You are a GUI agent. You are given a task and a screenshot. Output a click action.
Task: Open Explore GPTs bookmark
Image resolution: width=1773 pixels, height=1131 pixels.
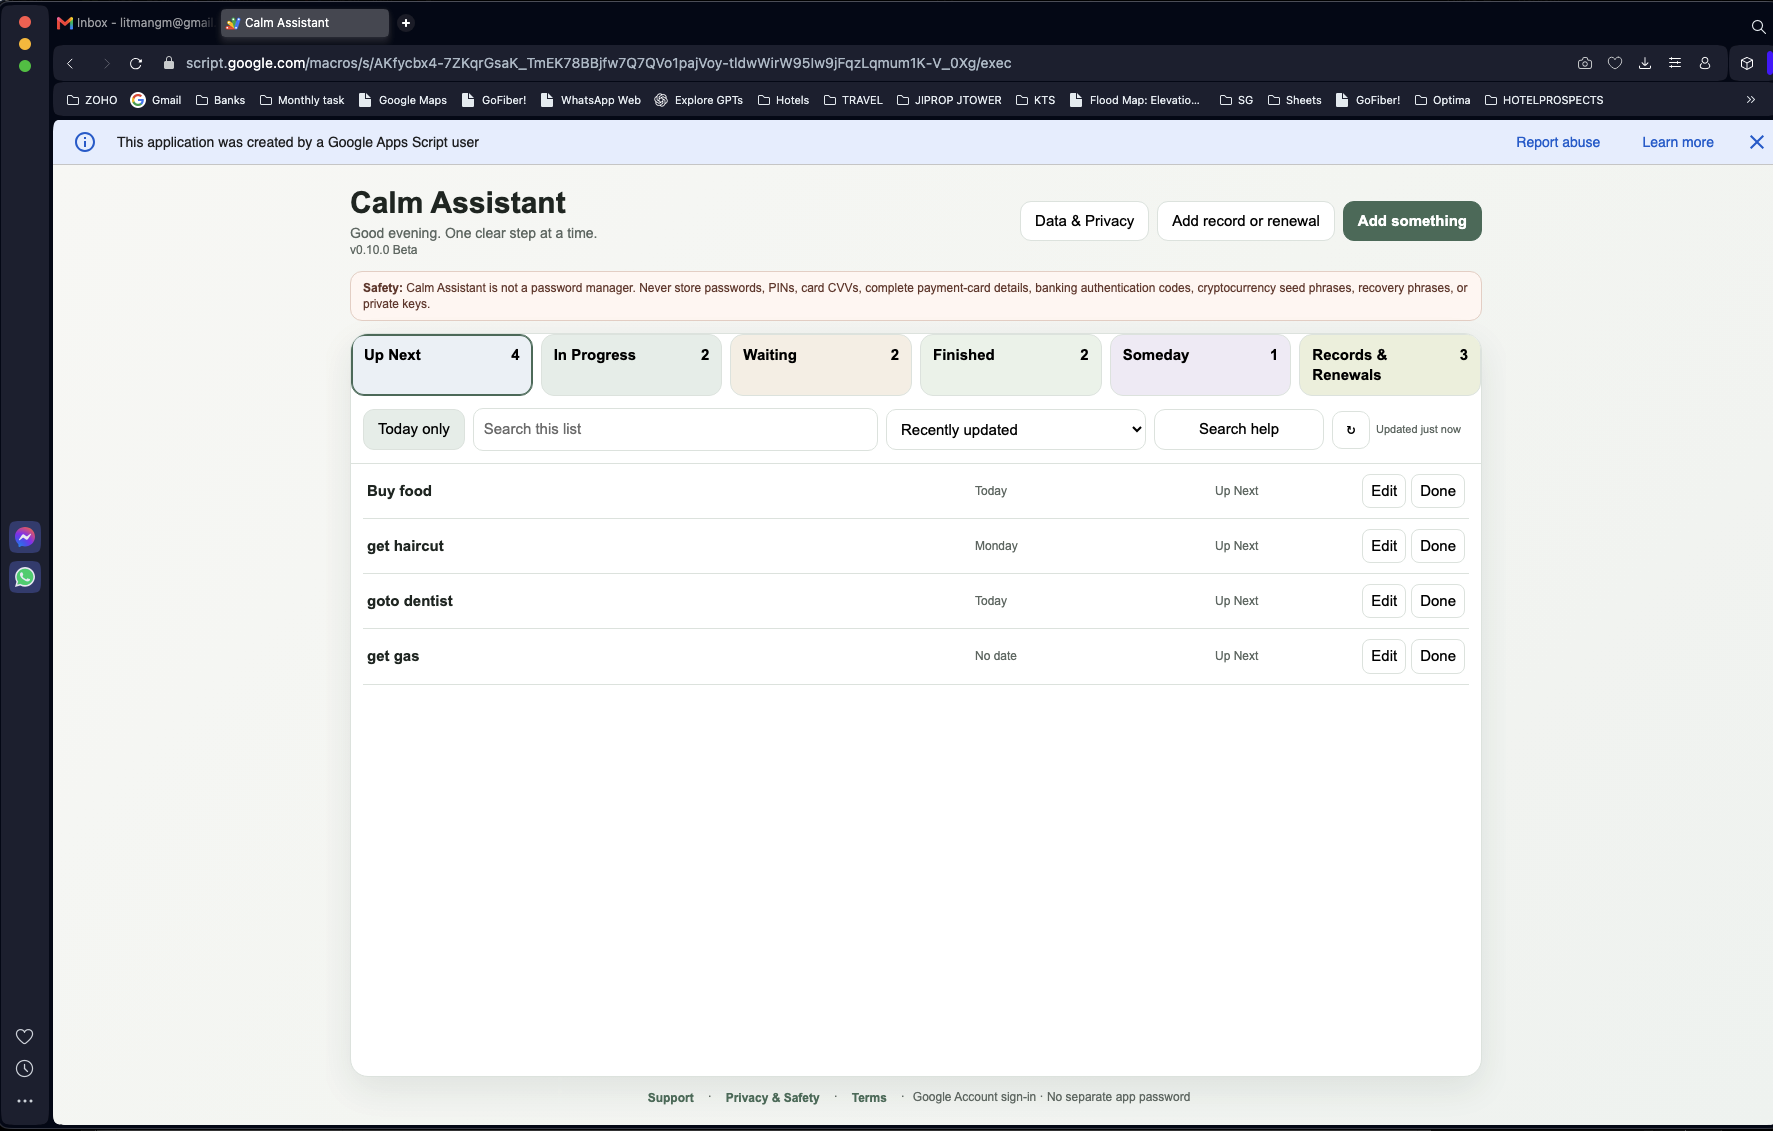click(699, 100)
